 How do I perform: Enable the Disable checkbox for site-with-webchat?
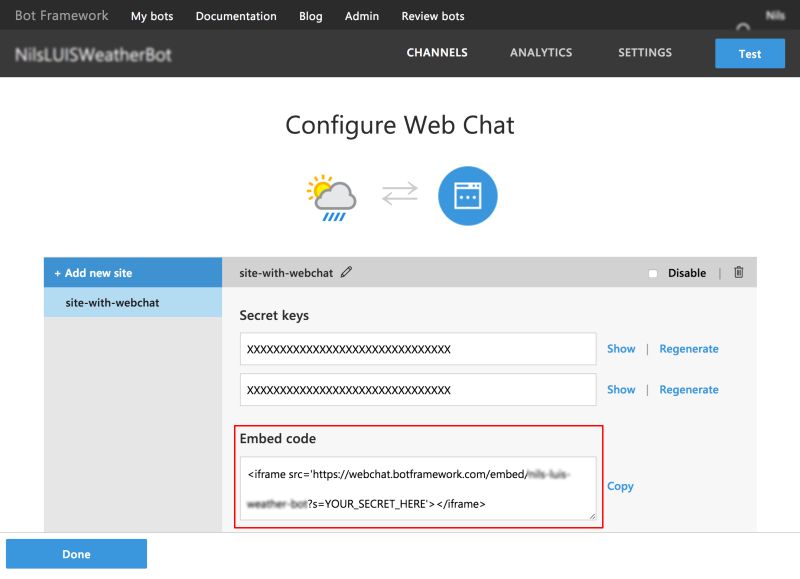point(652,272)
